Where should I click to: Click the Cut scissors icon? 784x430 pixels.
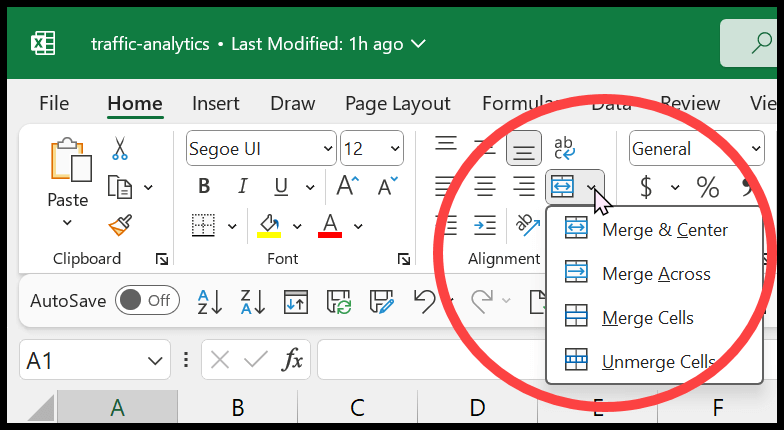coord(120,149)
